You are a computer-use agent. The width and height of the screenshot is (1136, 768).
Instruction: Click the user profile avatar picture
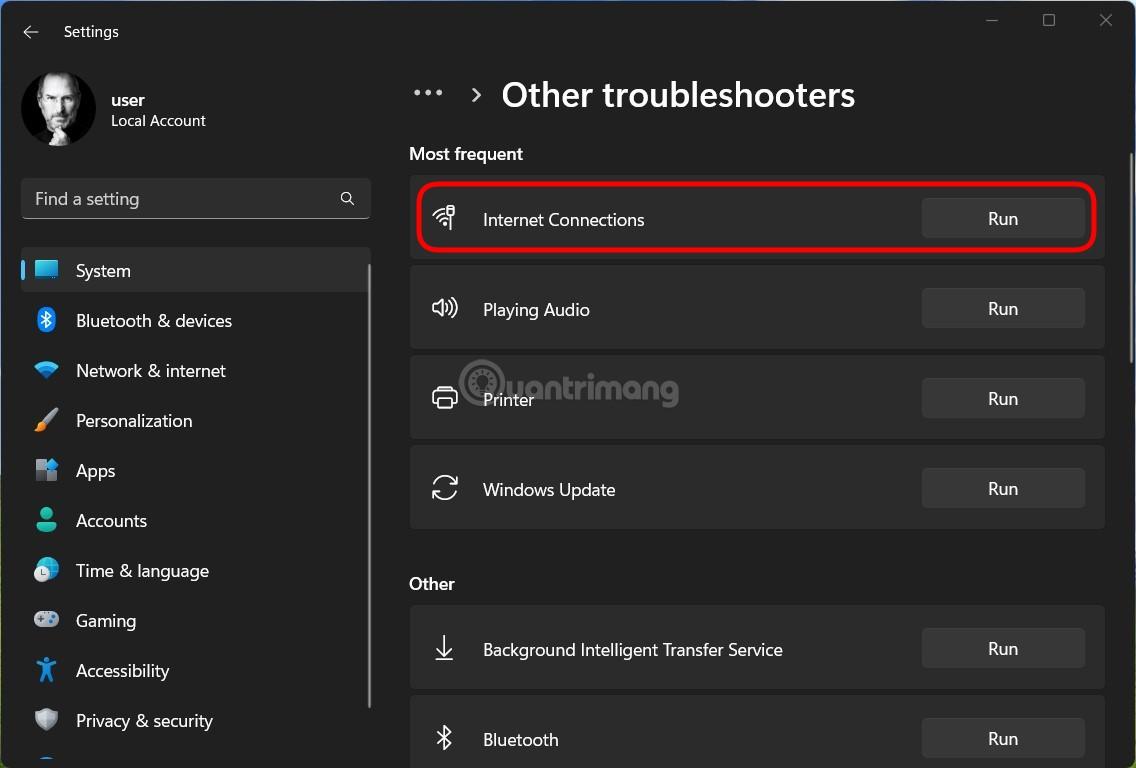58,109
